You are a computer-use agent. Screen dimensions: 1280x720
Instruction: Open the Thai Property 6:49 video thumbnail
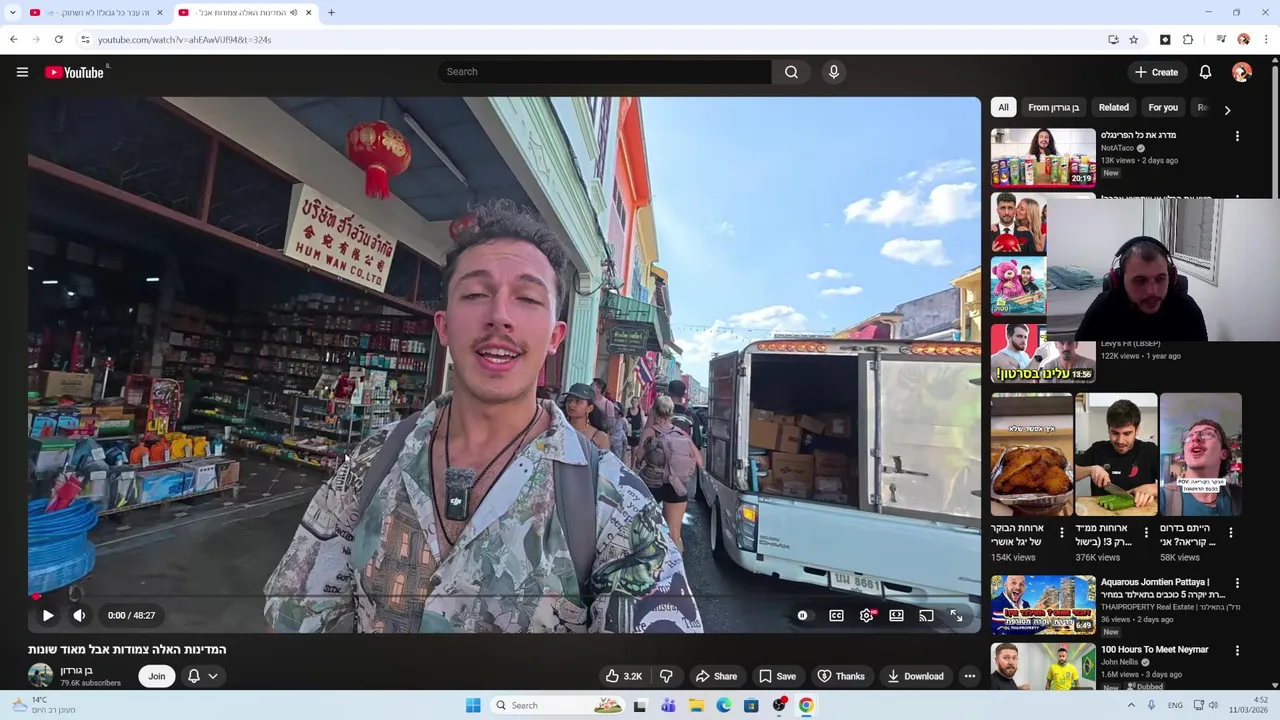[1043, 605]
